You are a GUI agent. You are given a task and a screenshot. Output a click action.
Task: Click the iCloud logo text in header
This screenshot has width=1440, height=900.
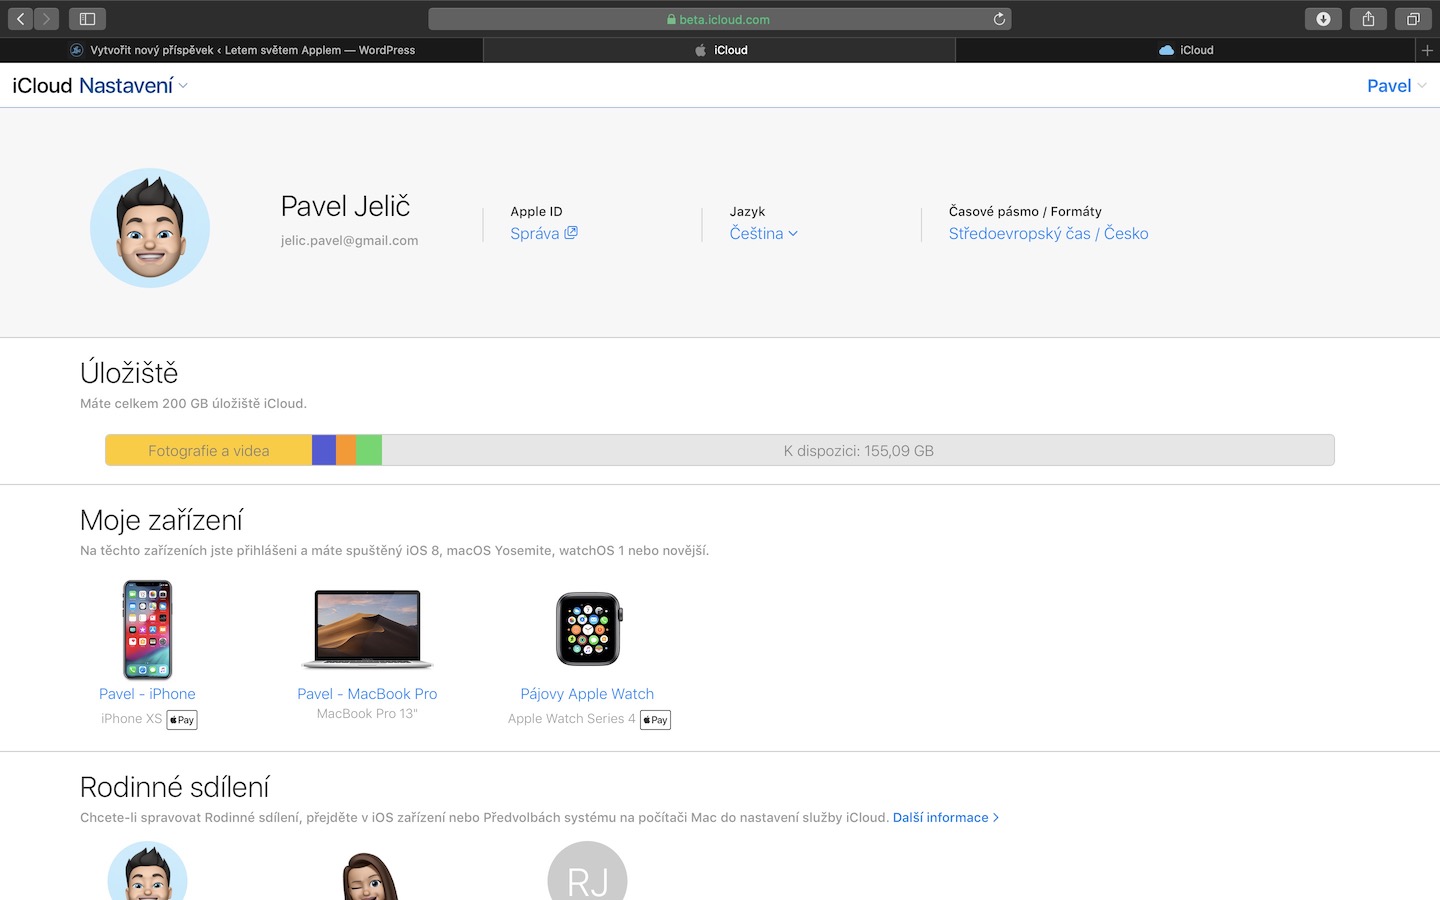pyautogui.click(x=42, y=86)
